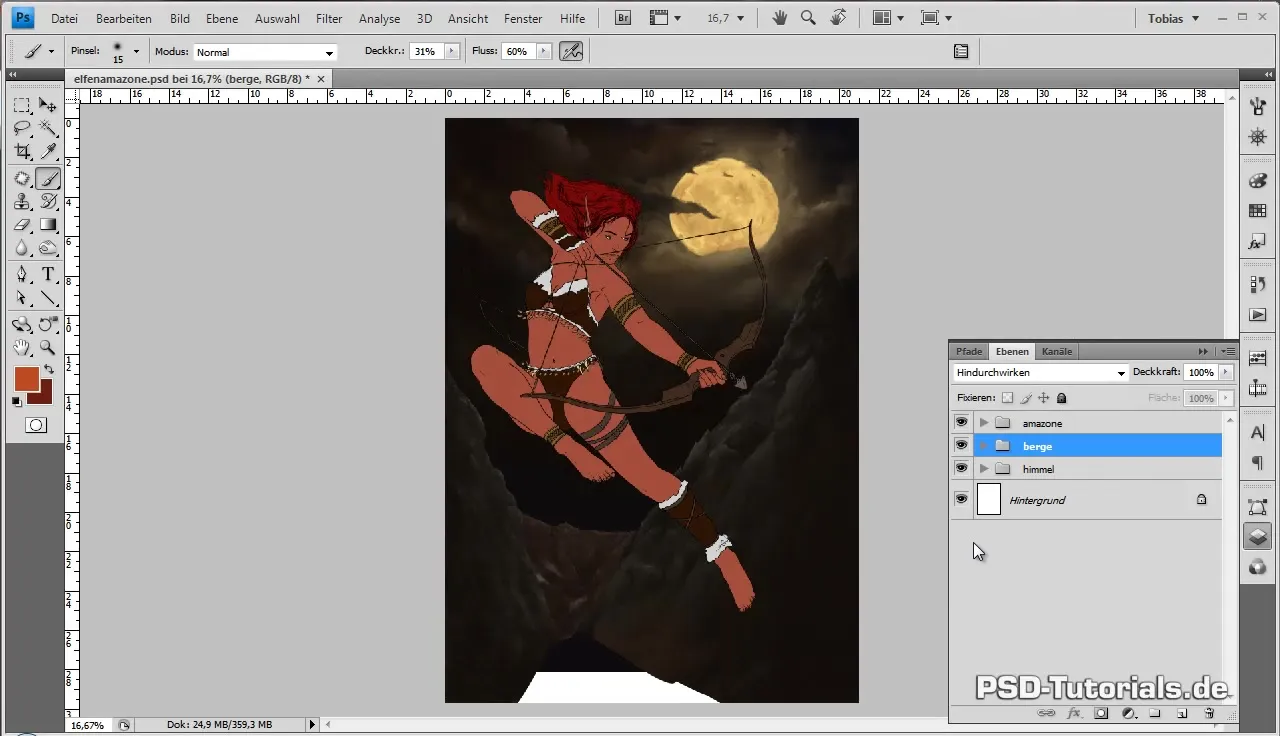Select the Brush tool in toolbox
1280x736 pixels.
tap(47, 179)
